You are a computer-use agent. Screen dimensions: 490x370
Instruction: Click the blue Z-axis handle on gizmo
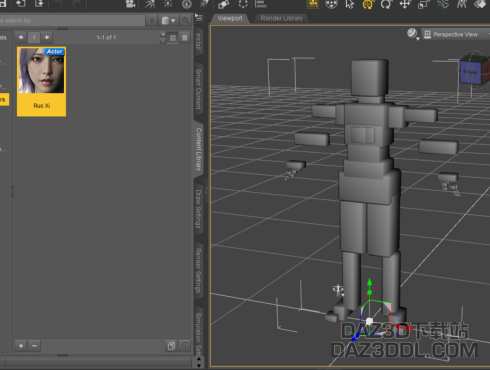355,338
